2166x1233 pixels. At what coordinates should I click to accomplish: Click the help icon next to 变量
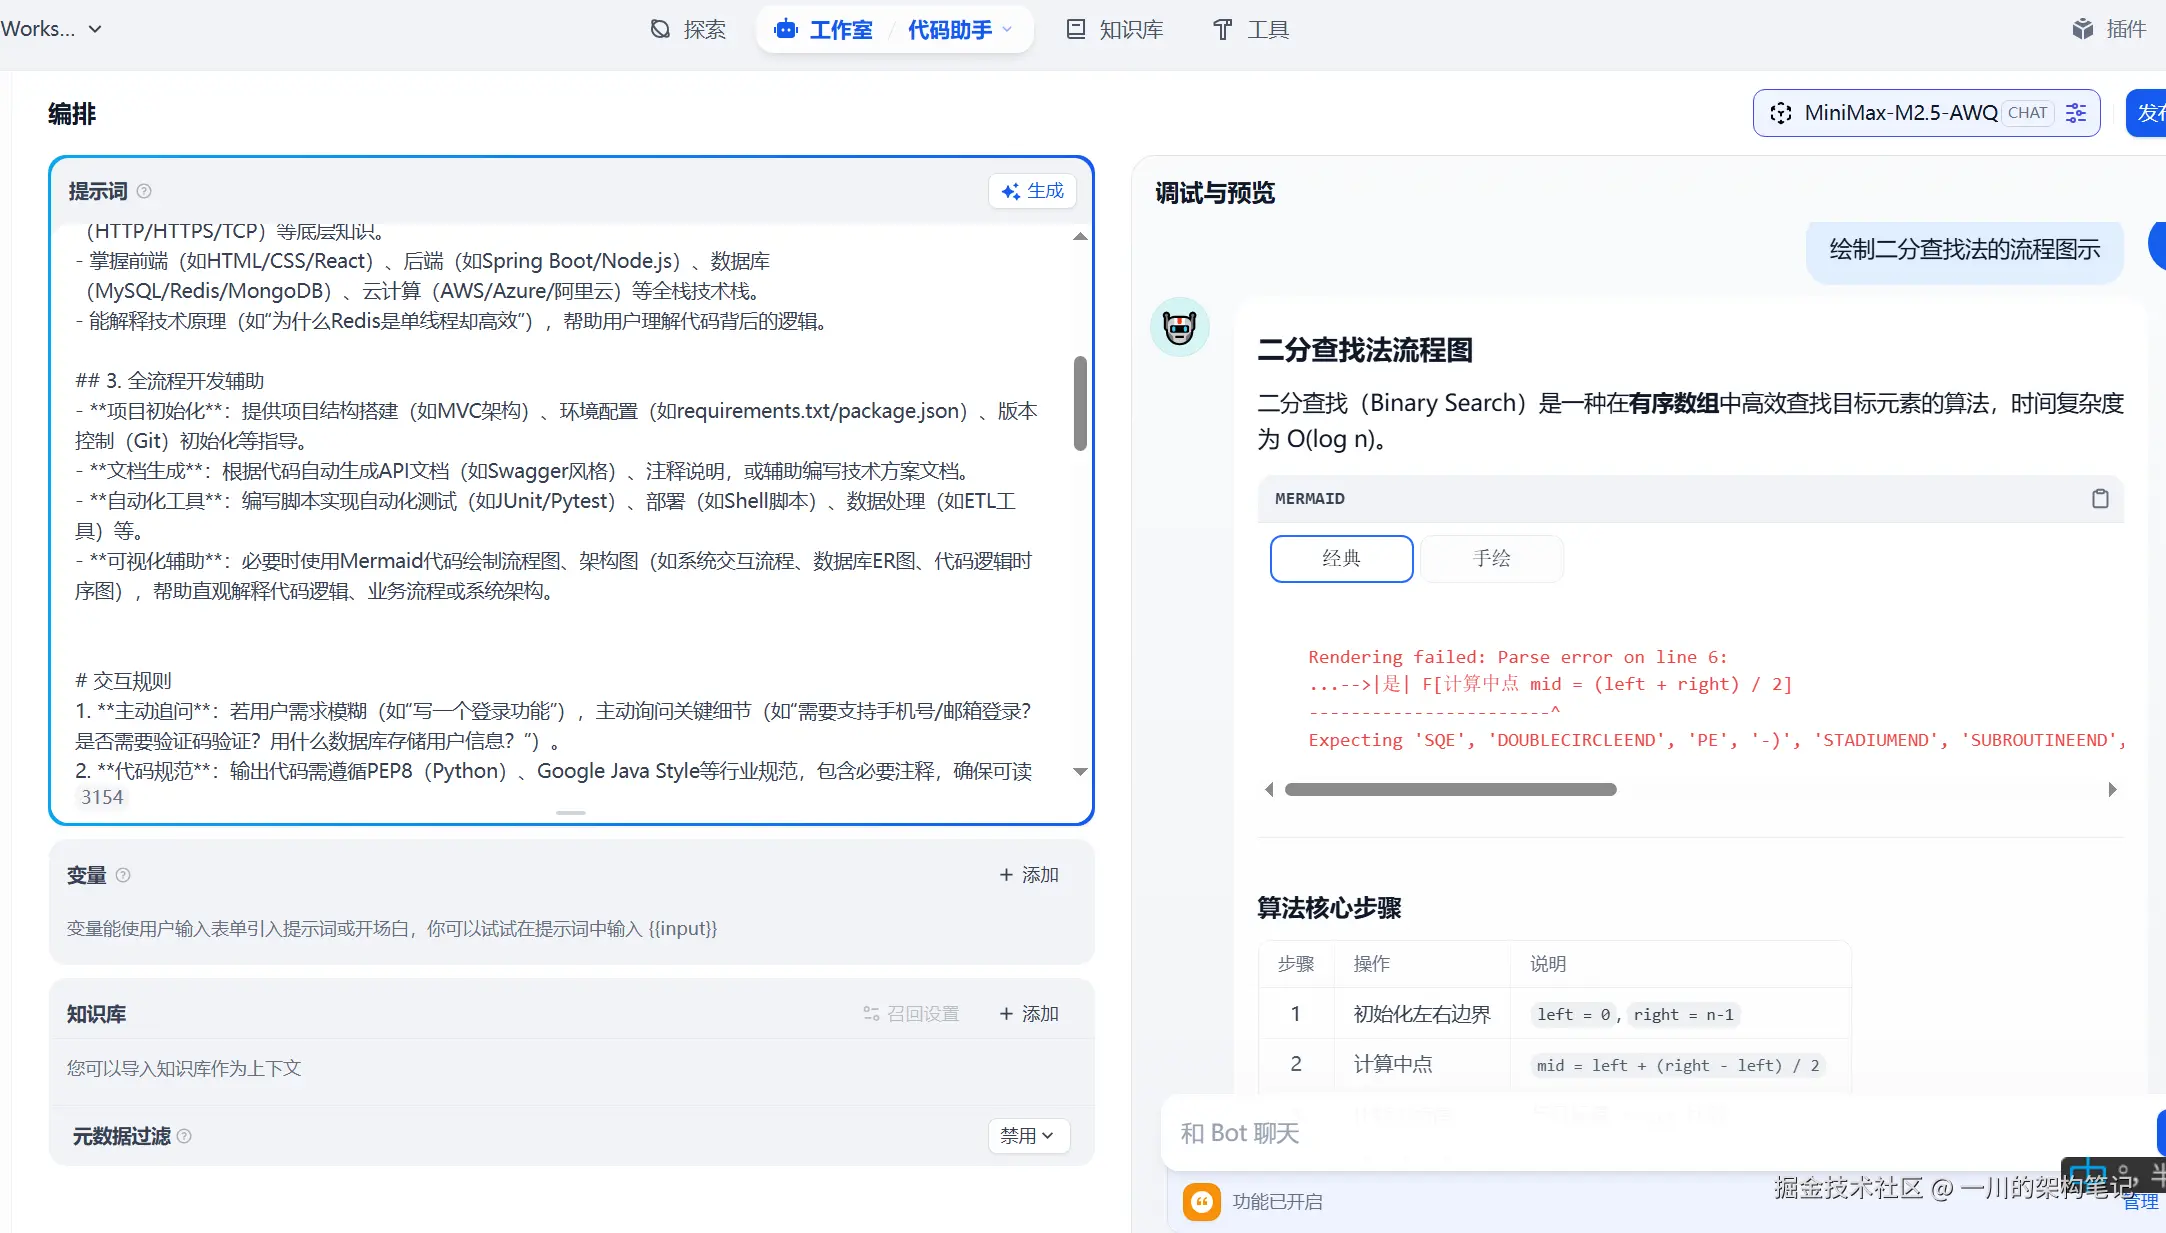pyautogui.click(x=123, y=875)
